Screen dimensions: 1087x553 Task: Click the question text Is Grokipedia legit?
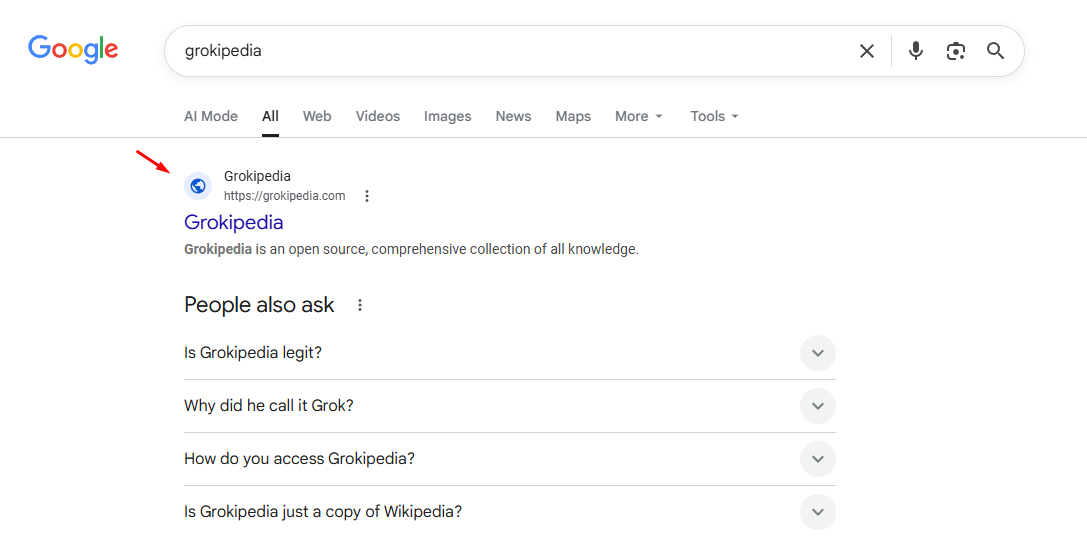click(253, 353)
